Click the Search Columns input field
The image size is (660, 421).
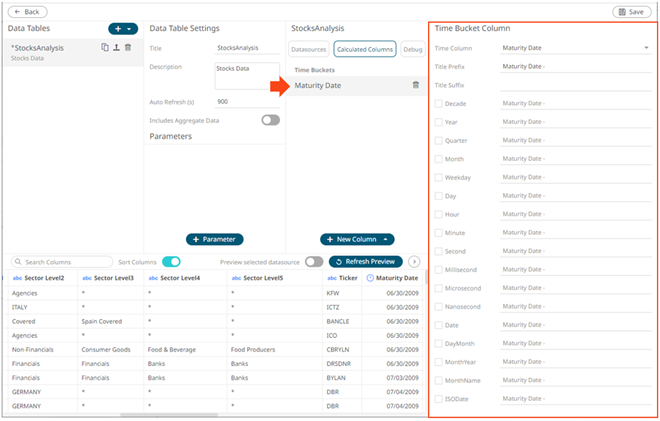point(60,261)
